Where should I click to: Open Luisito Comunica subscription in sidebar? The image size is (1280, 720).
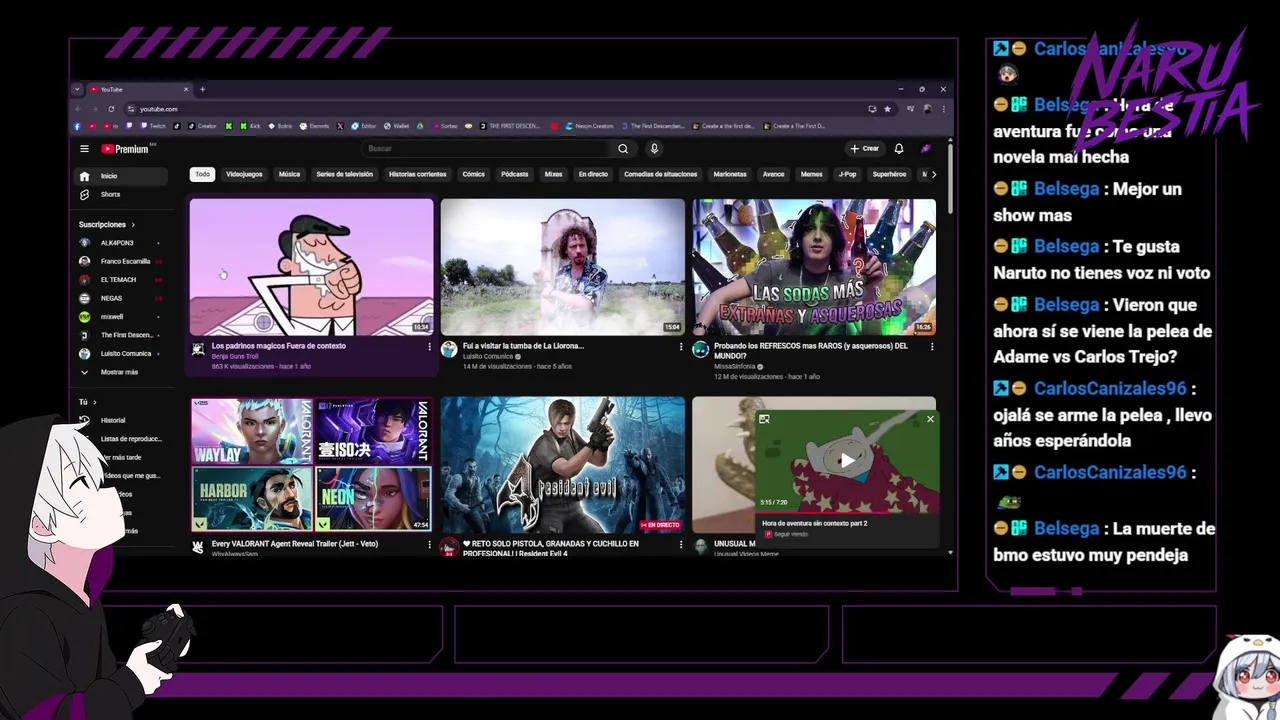click(x=122, y=354)
